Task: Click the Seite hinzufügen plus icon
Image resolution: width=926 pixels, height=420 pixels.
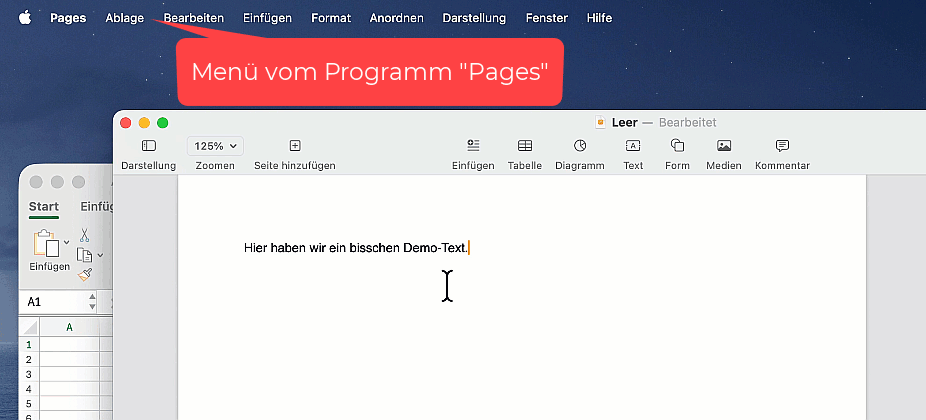Action: 295,145
